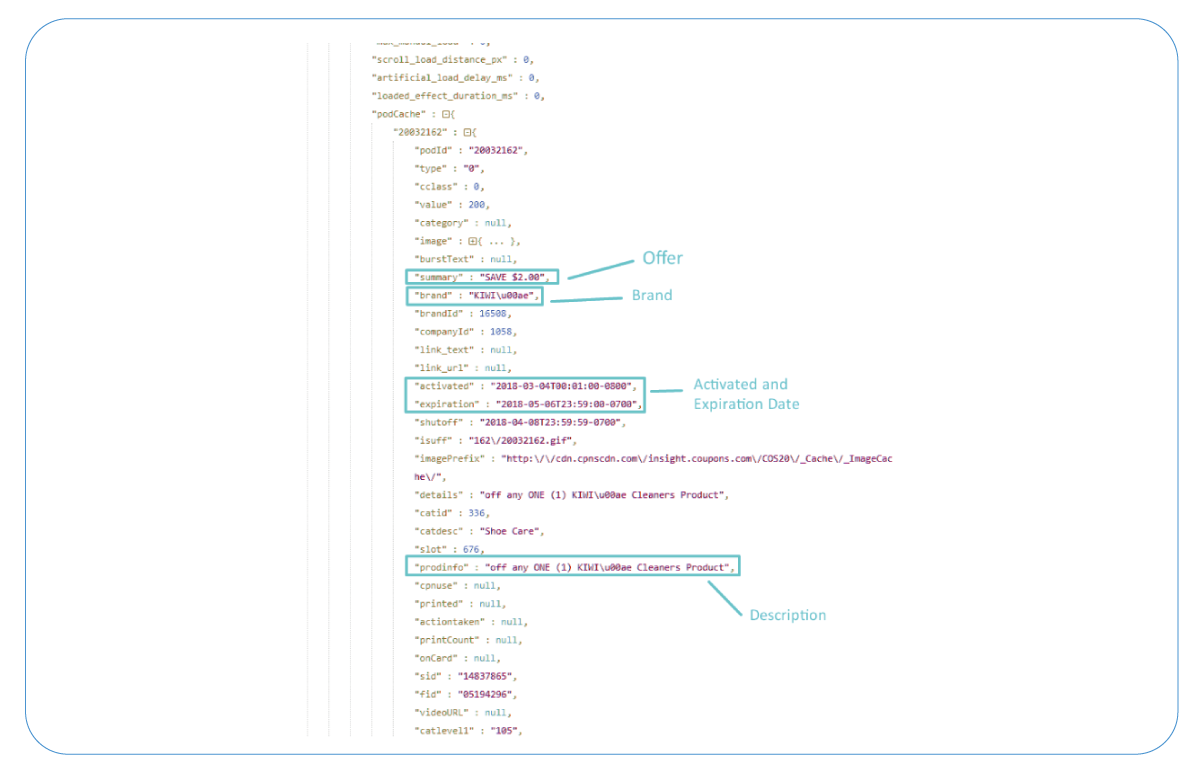Click the "sid" : "14837865" line

pyautogui.click(x=465, y=676)
